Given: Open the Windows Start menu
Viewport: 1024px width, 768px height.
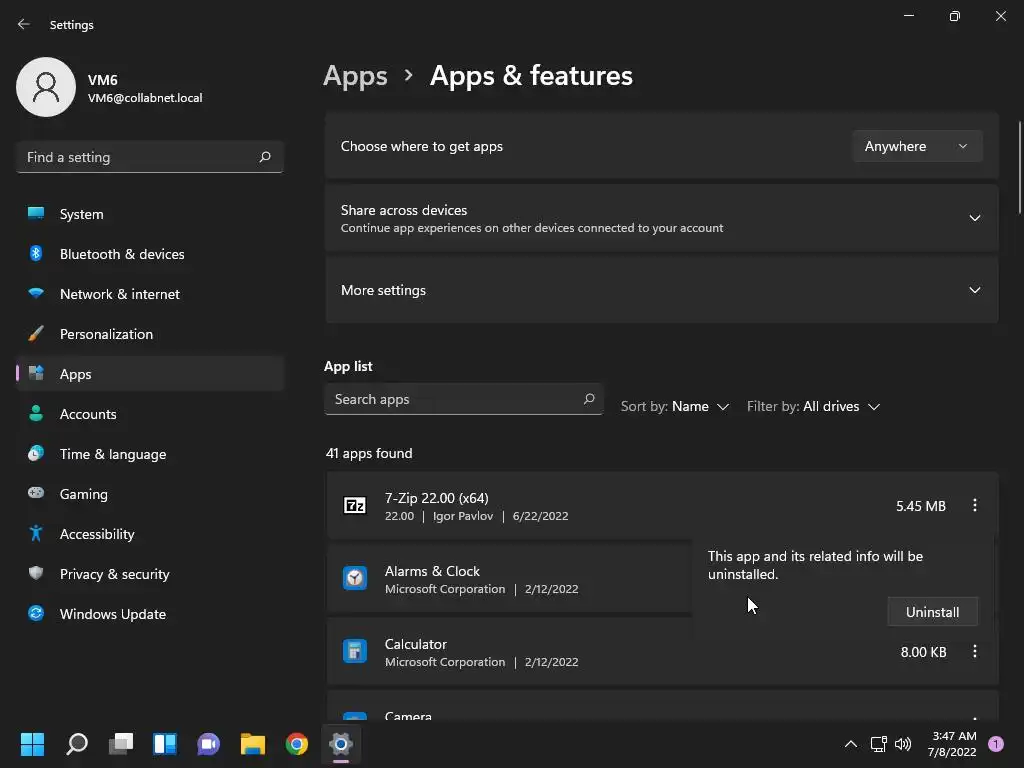Looking at the screenshot, I should point(32,744).
